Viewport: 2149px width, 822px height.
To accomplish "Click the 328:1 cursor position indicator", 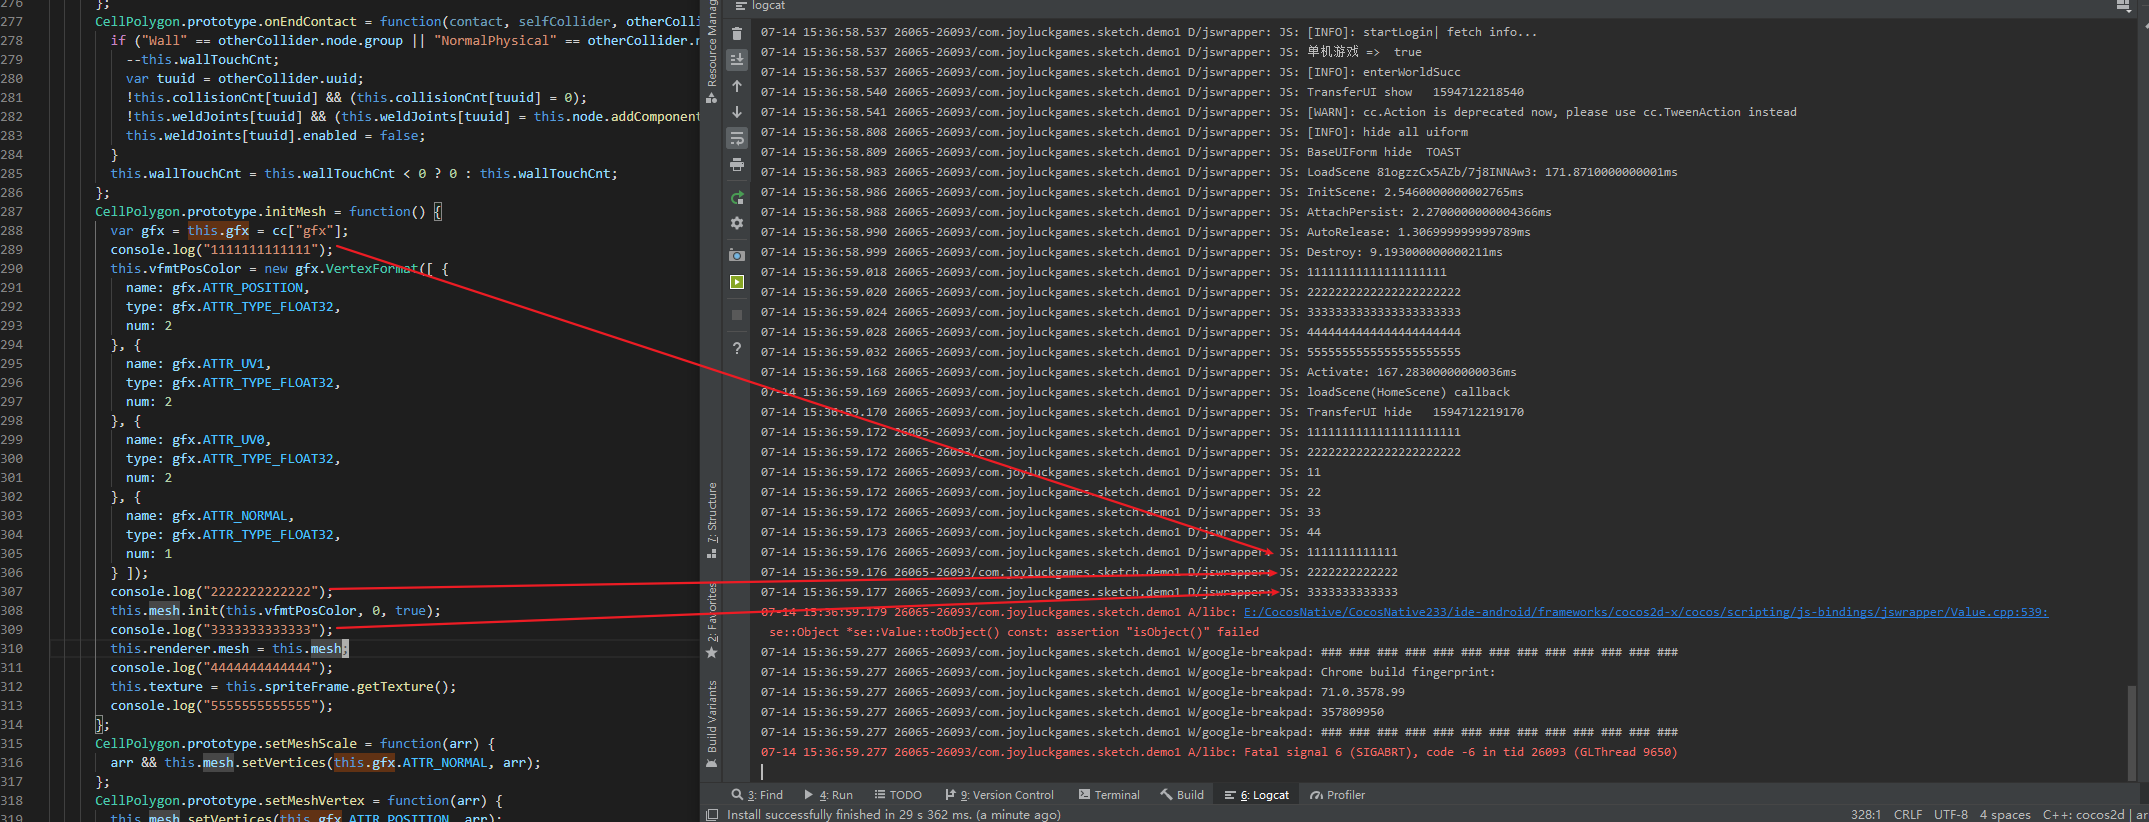I will (x=1866, y=815).
